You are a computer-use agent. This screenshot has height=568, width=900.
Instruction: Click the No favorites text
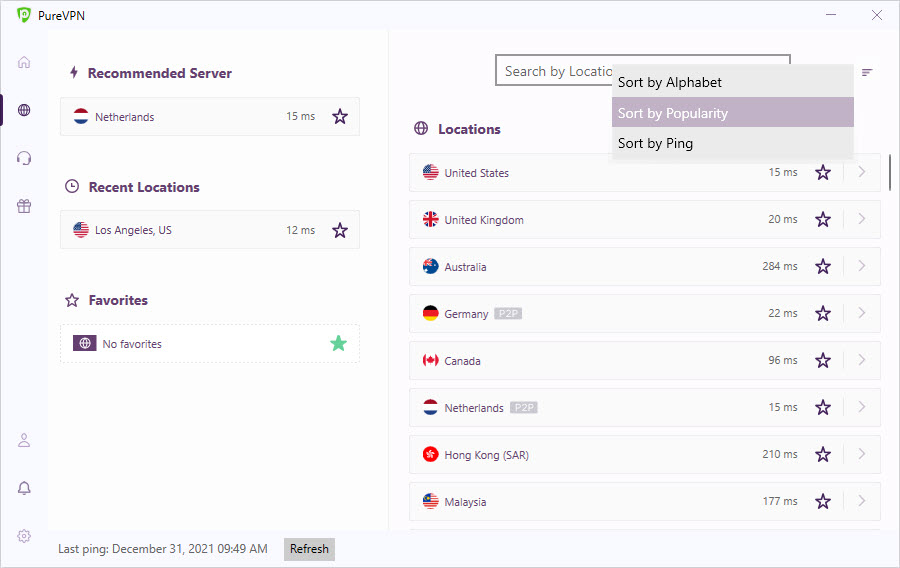[x=132, y=344]
